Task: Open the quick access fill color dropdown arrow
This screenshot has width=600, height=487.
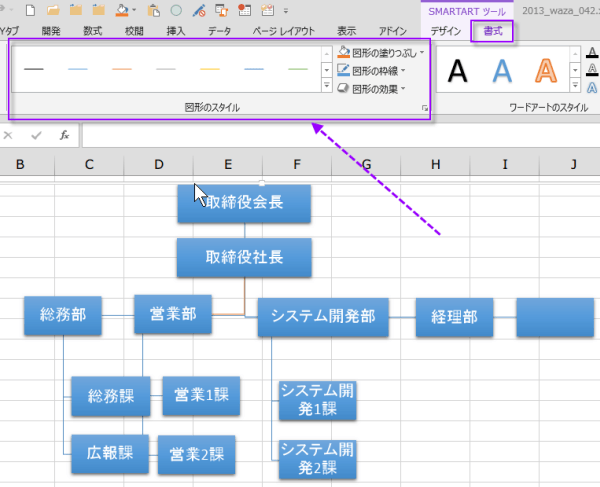Action: (x=134, y=10)
